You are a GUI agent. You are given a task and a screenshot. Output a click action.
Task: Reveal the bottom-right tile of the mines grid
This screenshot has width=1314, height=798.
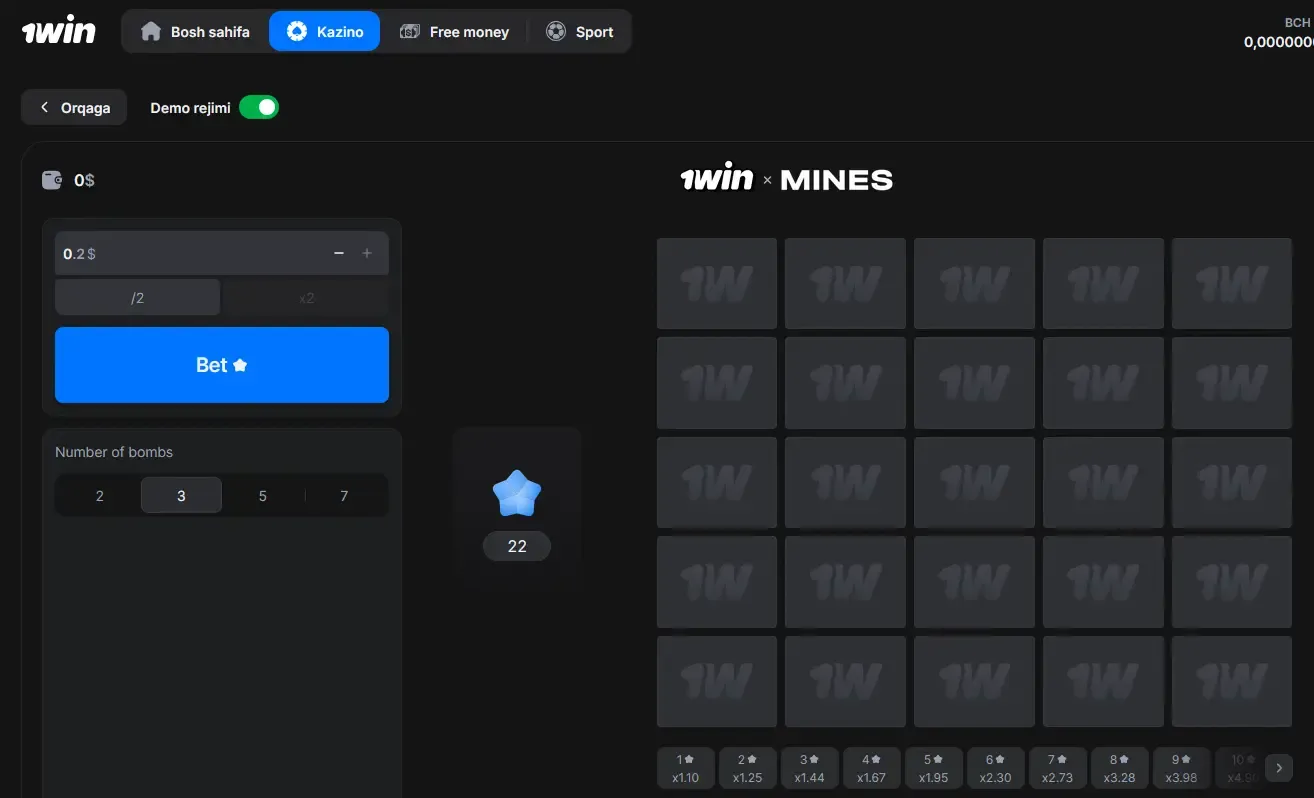point(1231,681)
